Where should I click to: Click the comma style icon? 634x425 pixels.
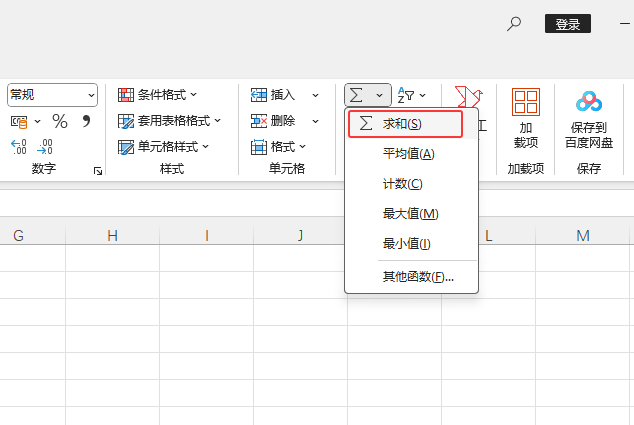point(86,121)
